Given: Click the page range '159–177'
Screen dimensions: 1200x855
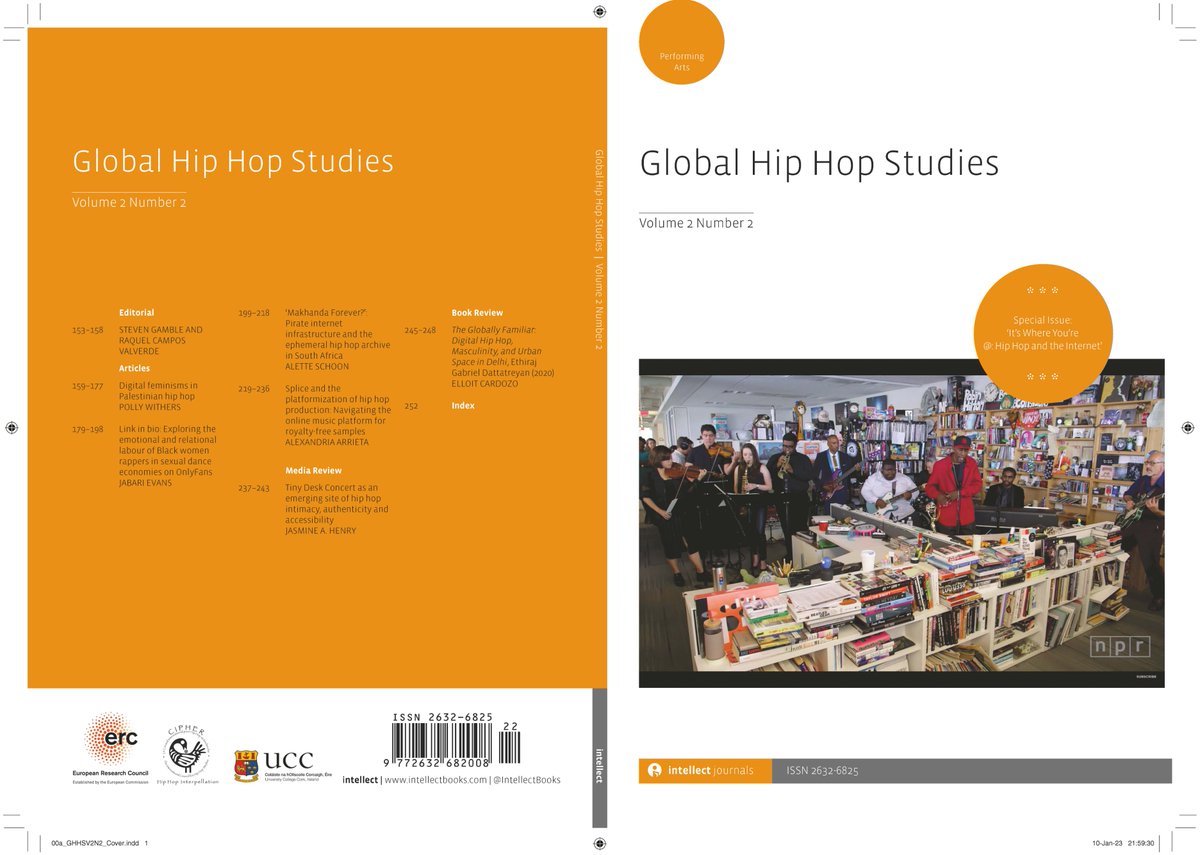Looking at the screenshot, I should click(x=88, y=385).
